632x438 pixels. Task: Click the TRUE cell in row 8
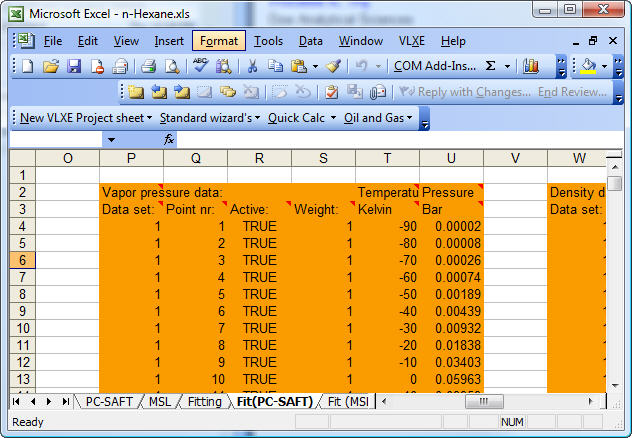coord(260,294)
